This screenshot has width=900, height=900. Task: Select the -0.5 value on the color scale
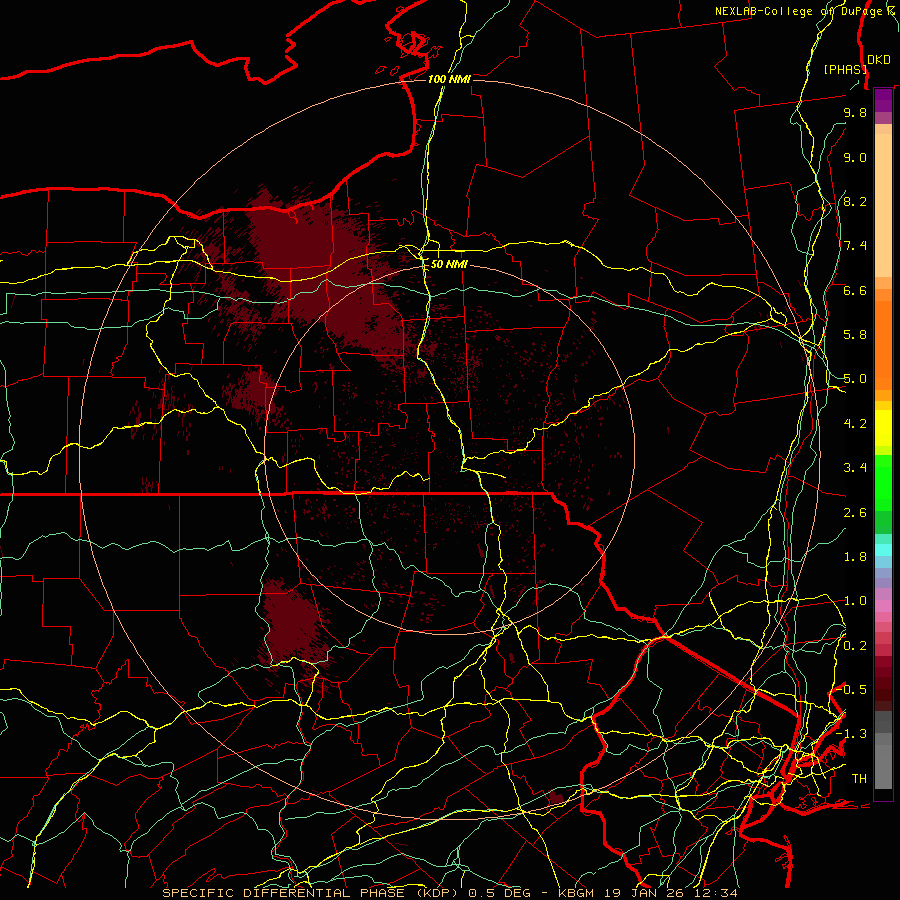coord(852,690)
